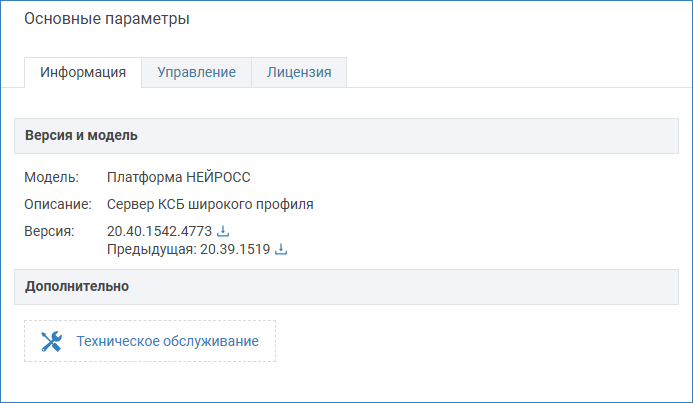The height and width of the screenshot is (403, 693).
Task: Click the Дополнительно section header
Action: pos(346,287)
